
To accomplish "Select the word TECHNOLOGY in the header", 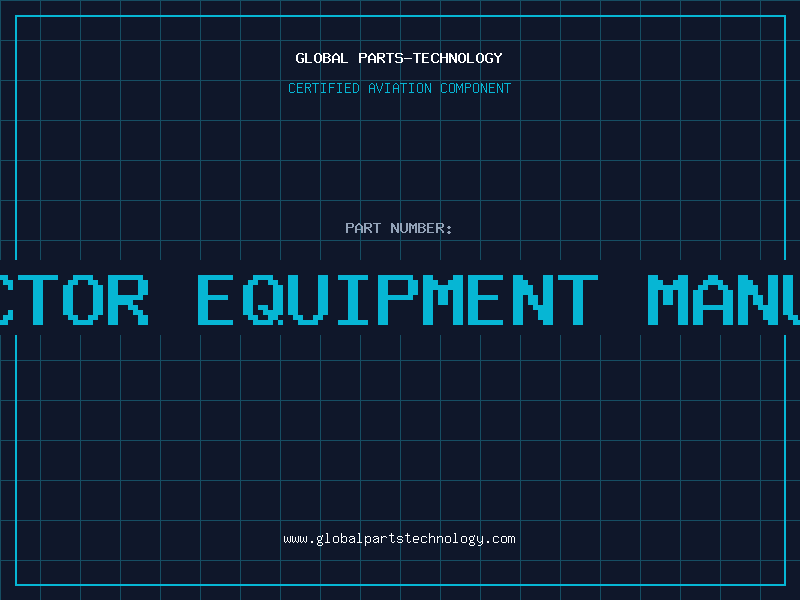I will [x=458, y=58].
